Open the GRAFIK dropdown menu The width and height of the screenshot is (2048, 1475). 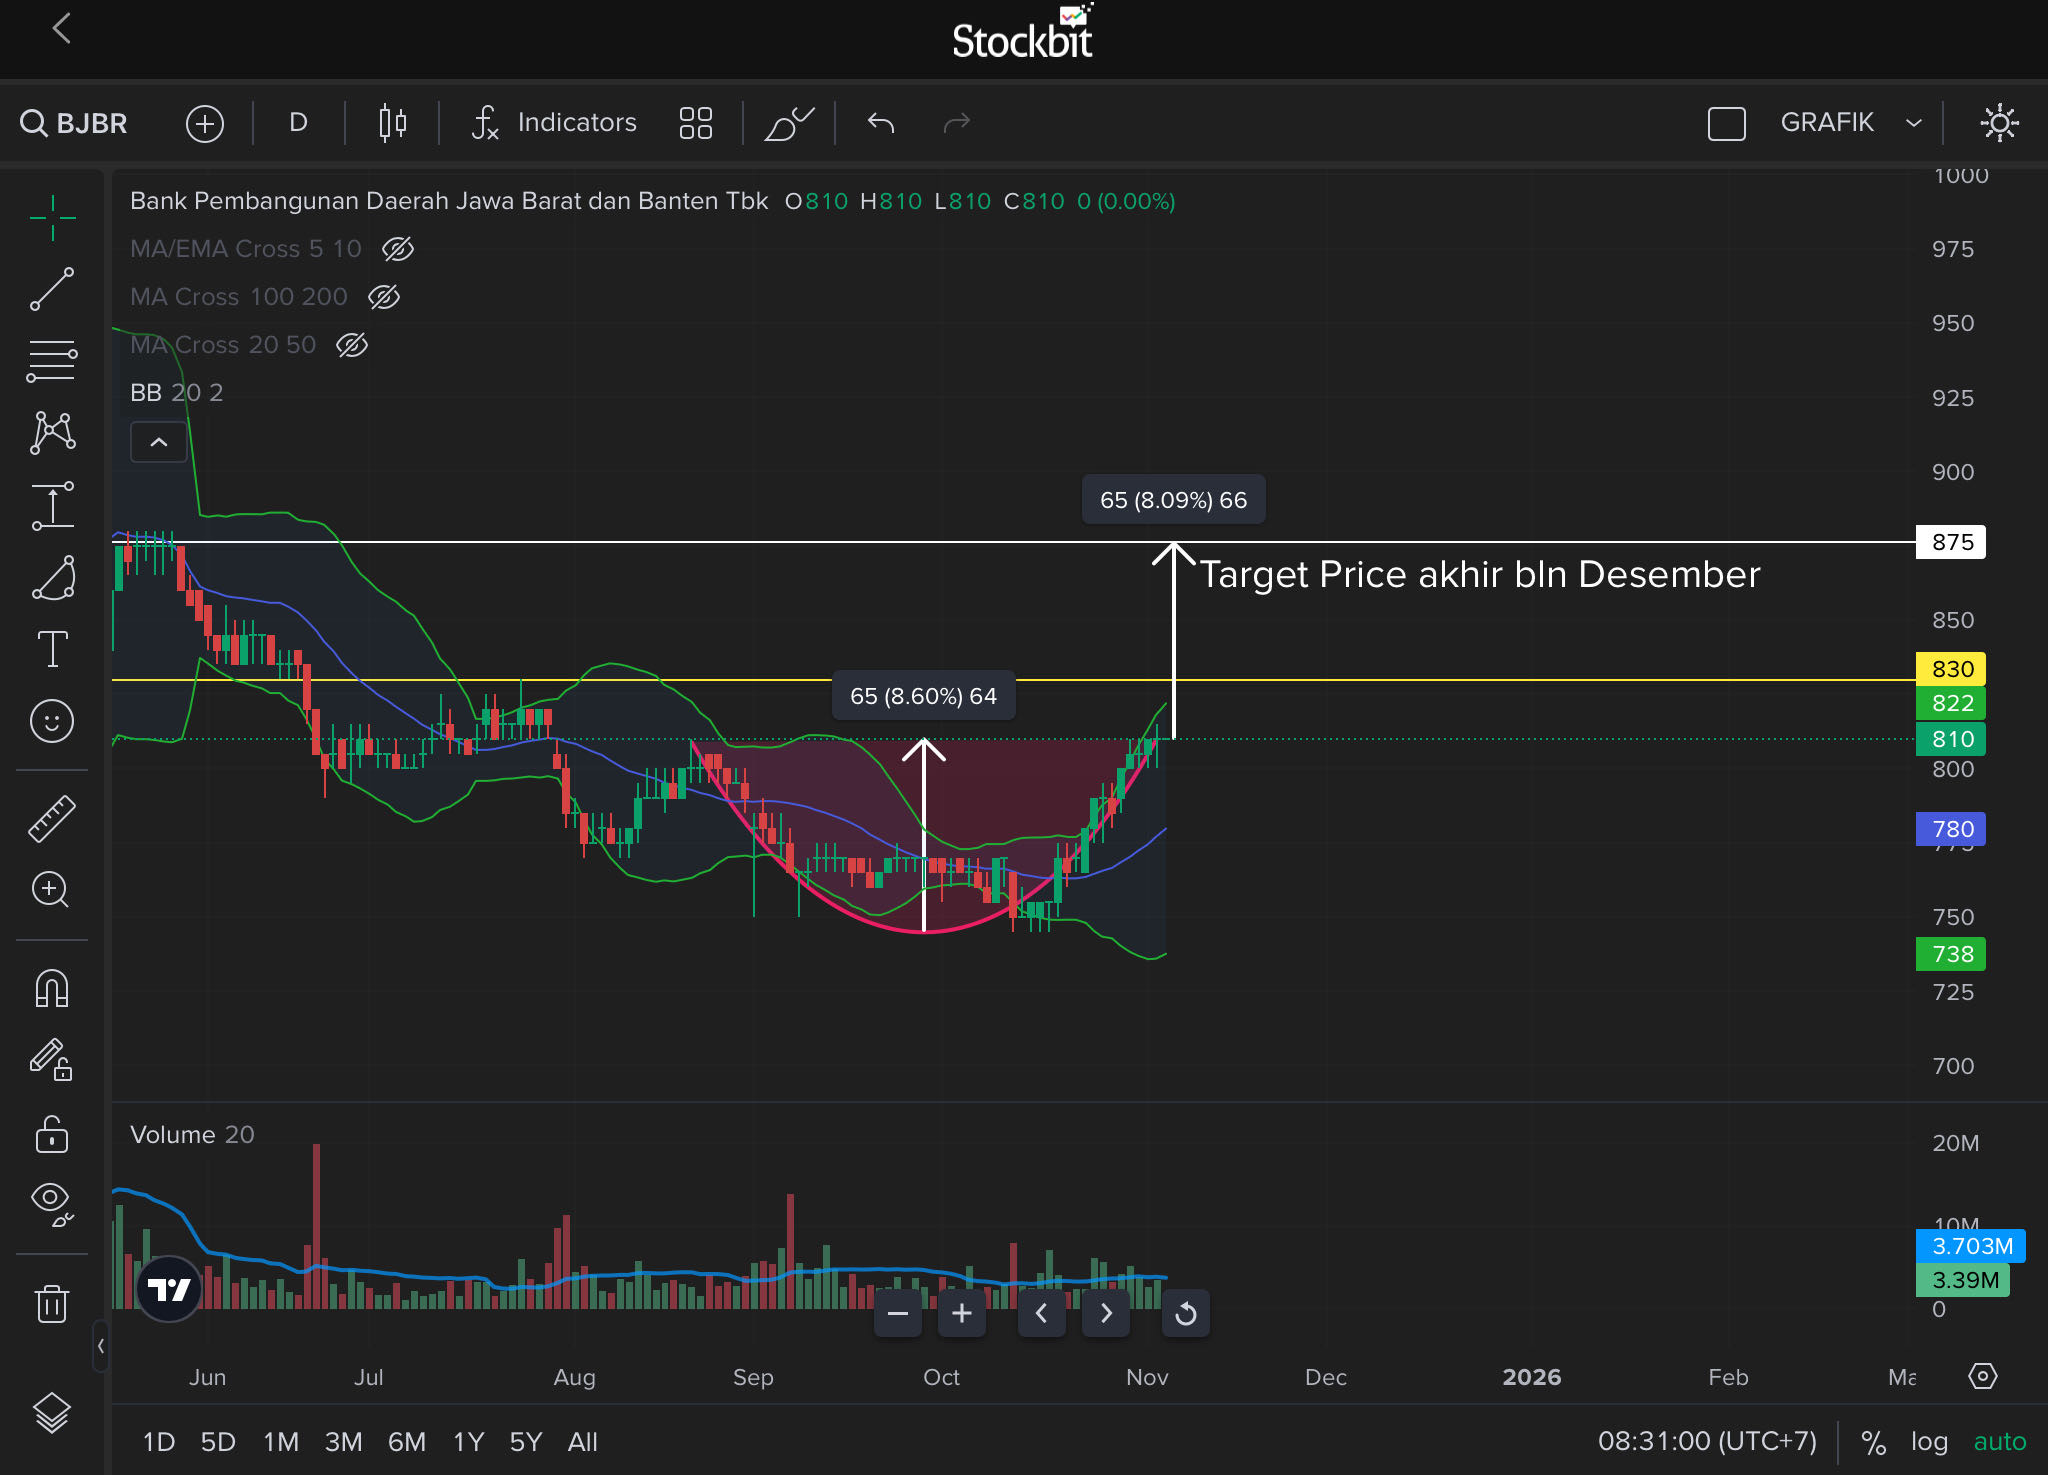[1850, 123]
